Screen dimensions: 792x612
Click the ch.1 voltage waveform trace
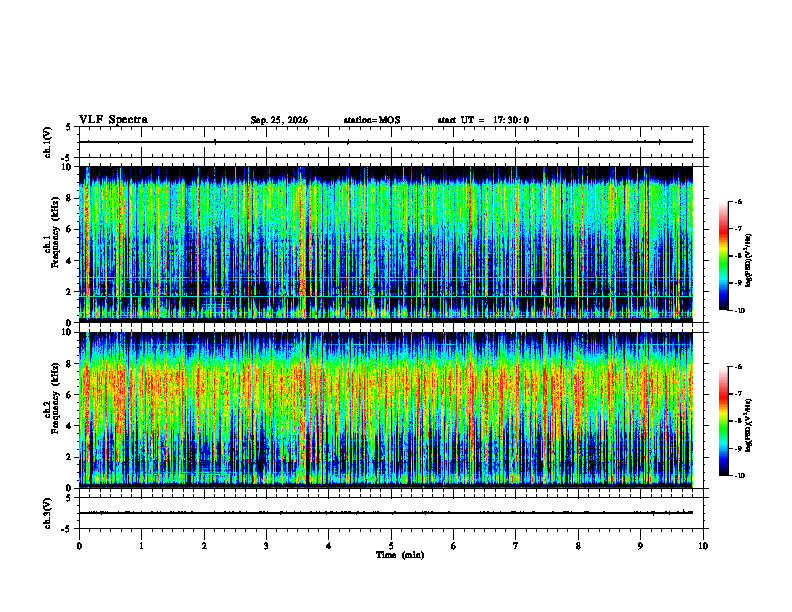click(x=386, y=142)
